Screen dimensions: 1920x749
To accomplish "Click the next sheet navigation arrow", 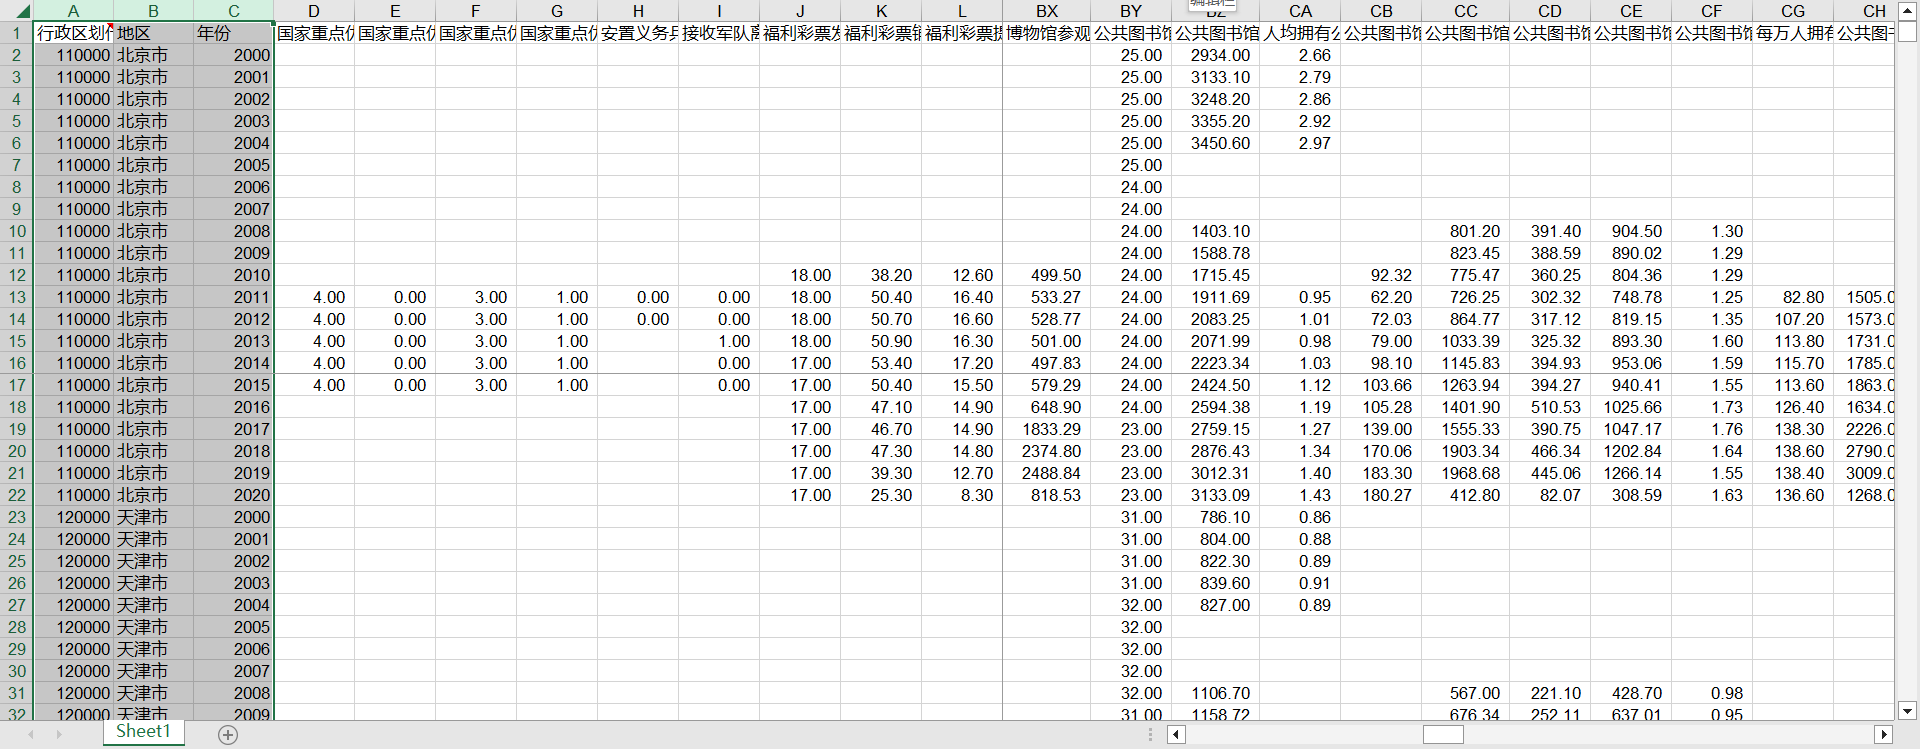I will coord(59,735).
